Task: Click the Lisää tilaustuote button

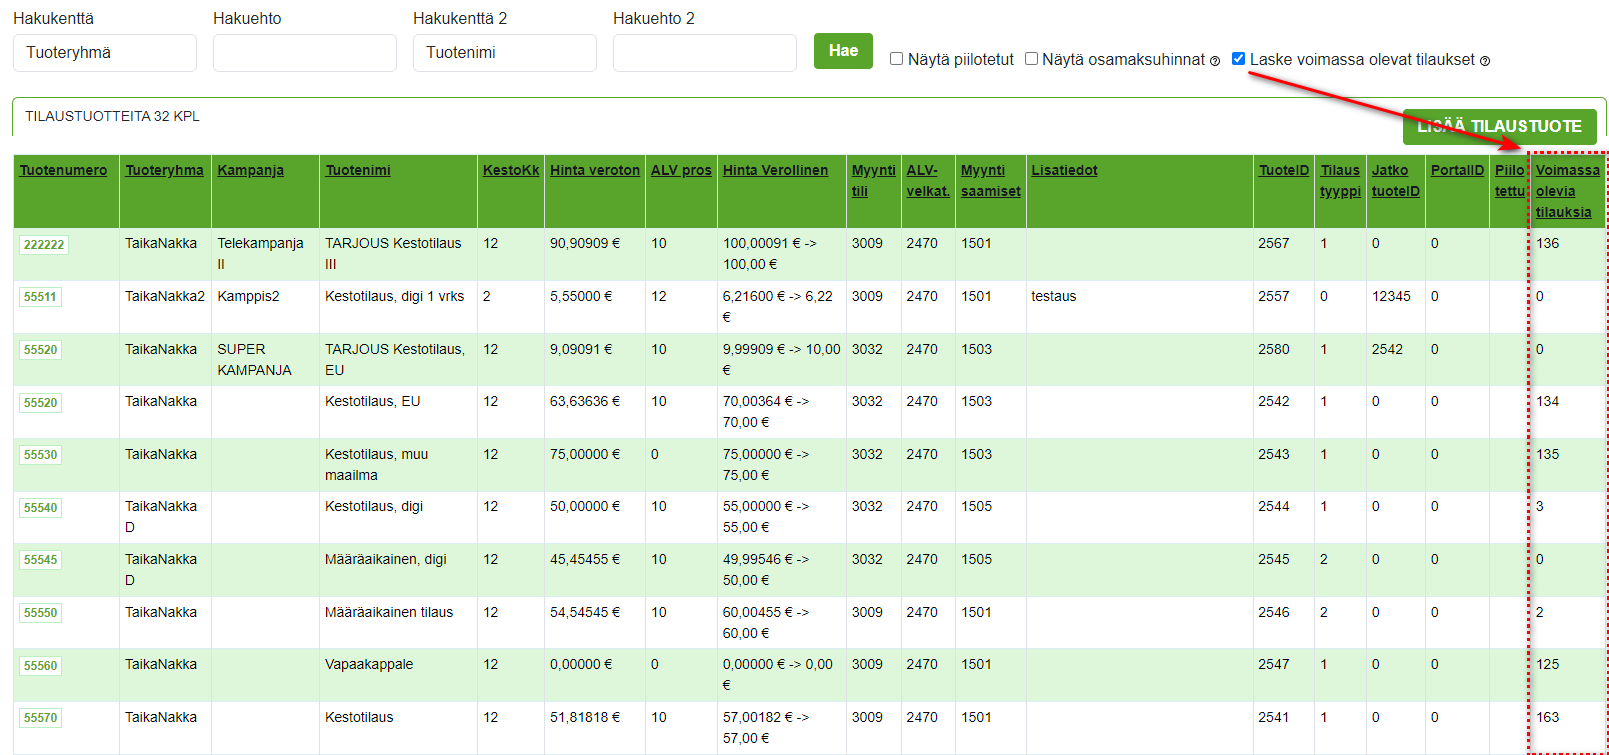Action: [x=1499, y=127]
